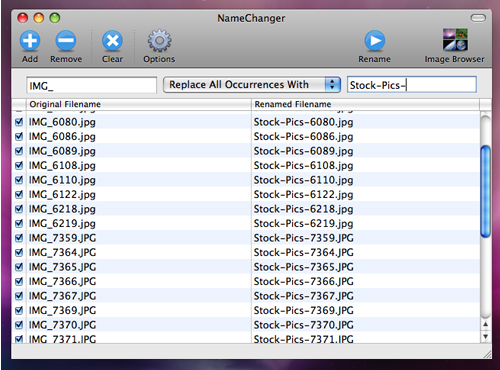Disable the IMG_6218.jpg checkbox
500x370 pixels.
point(19,209)
